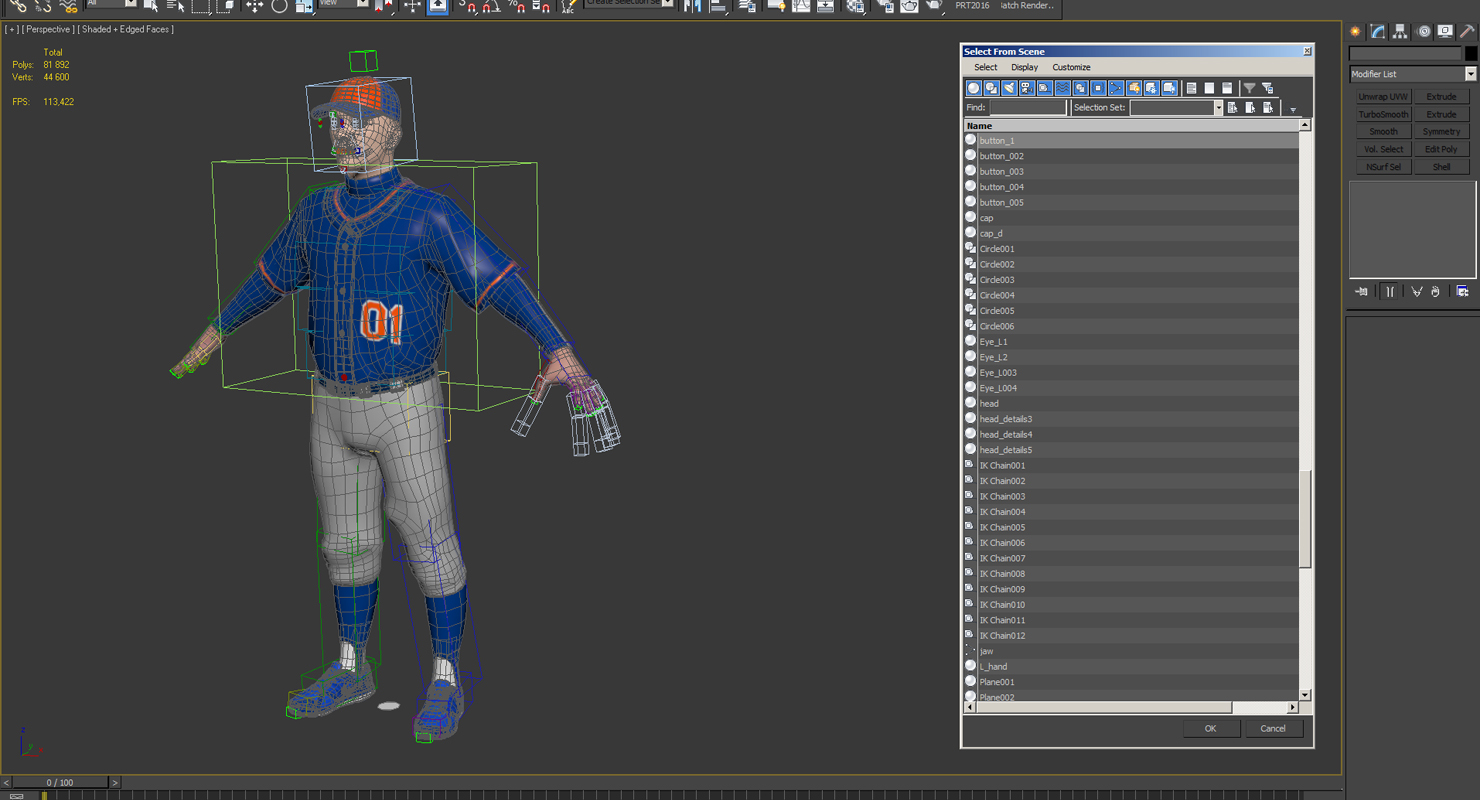Click the Display Containers filter icon
The height and width of the screenshot is (800, 1480).
[x=1134, y=88]
